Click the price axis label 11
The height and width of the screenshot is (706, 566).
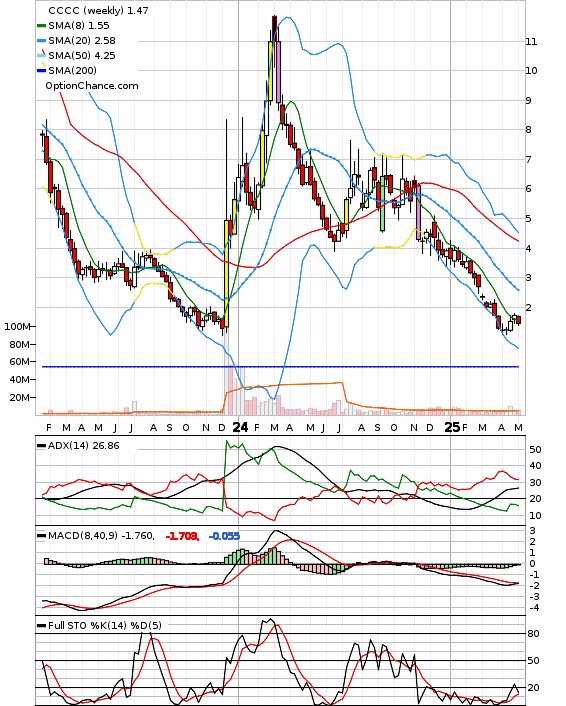pos(531,42)
